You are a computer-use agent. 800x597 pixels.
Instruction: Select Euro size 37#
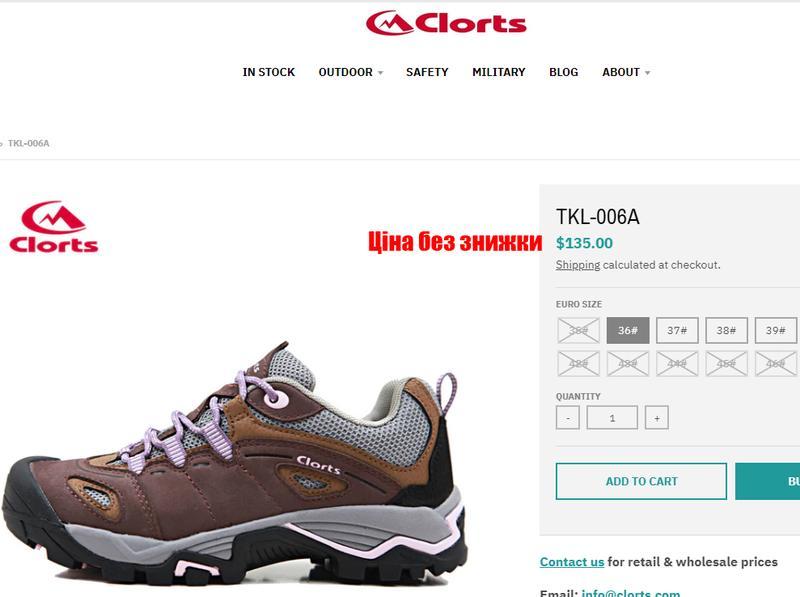tap(677, 330)
